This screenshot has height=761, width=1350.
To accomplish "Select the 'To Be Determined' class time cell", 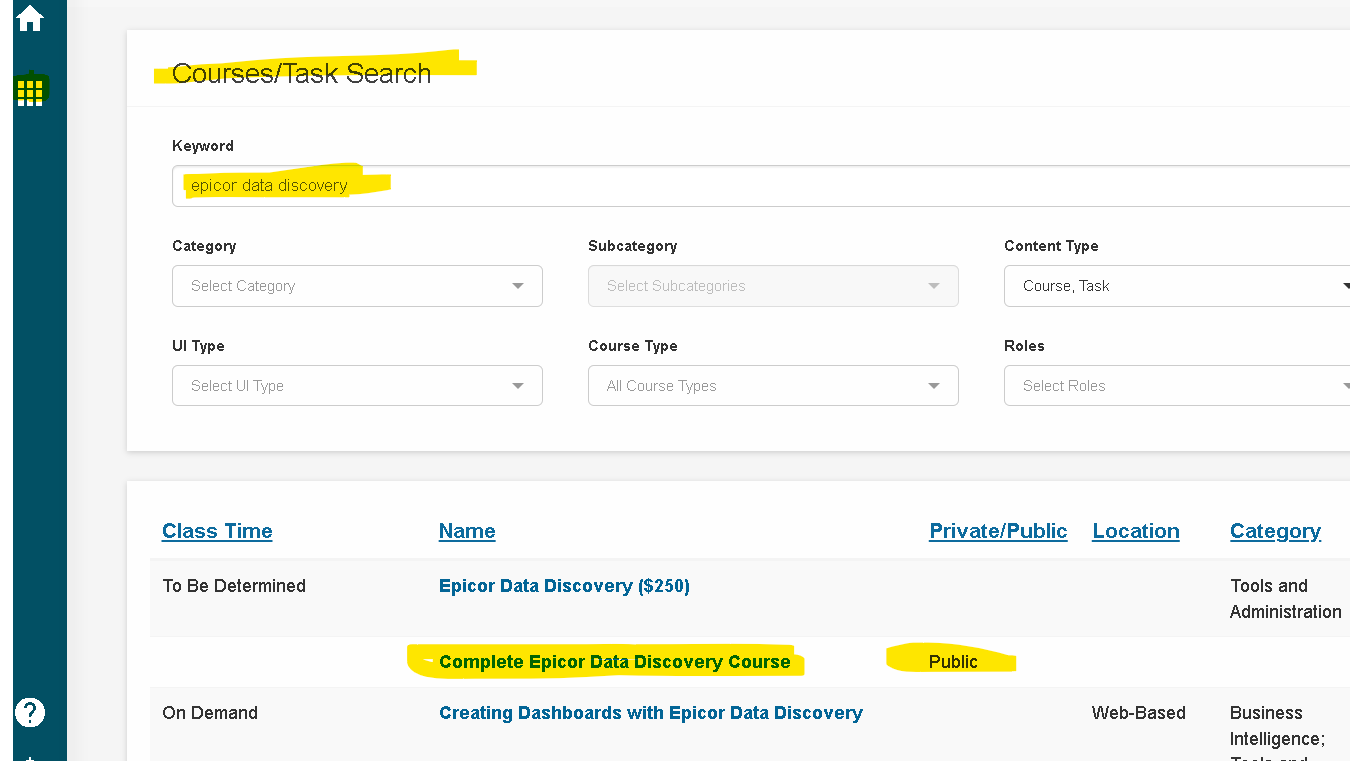I will click(234, 586).
